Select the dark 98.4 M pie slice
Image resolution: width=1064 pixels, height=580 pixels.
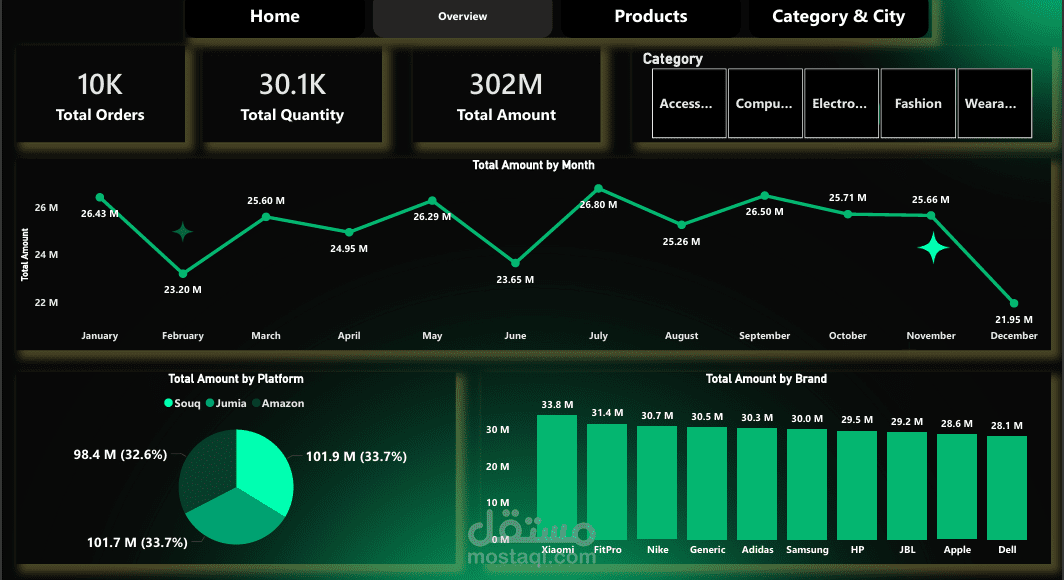[207, 468]
